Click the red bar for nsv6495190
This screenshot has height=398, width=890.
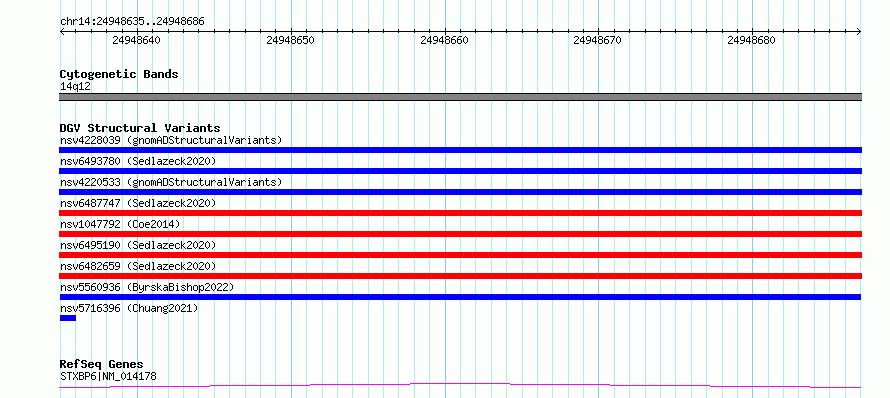[460, 255]
